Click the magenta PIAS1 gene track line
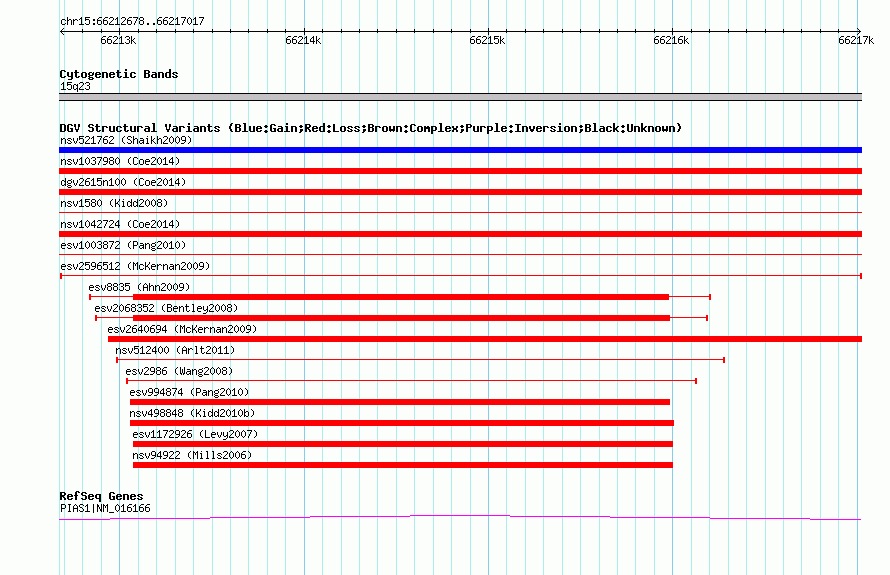This screenshot has width=890, height=575. pos(460,517)
